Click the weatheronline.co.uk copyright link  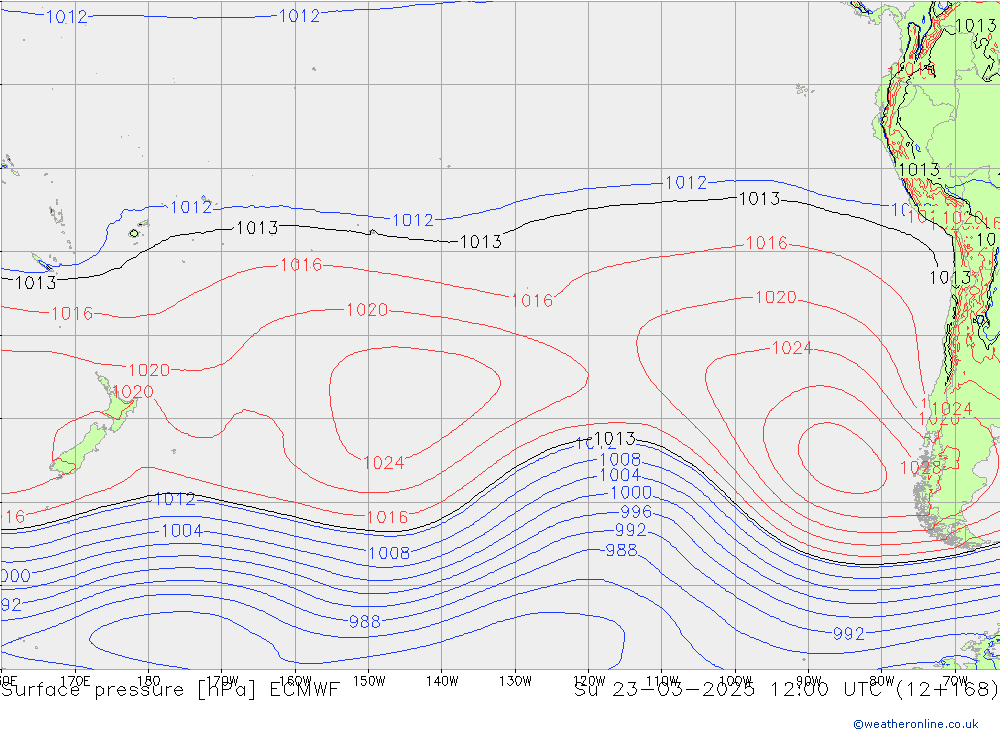(915, 723)
